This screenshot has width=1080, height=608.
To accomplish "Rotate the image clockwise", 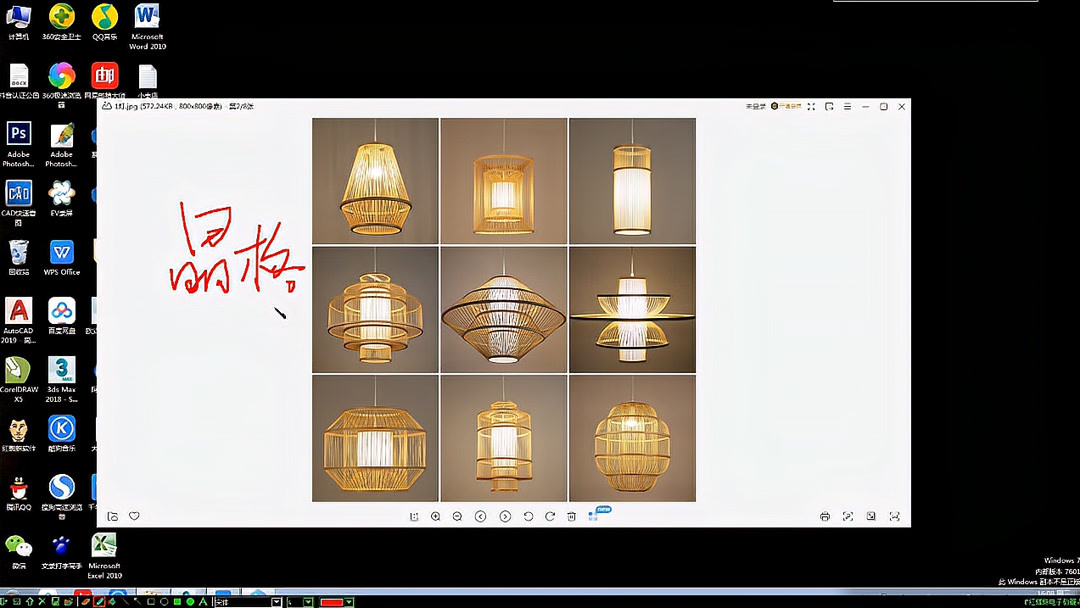I will click(550, 516).
